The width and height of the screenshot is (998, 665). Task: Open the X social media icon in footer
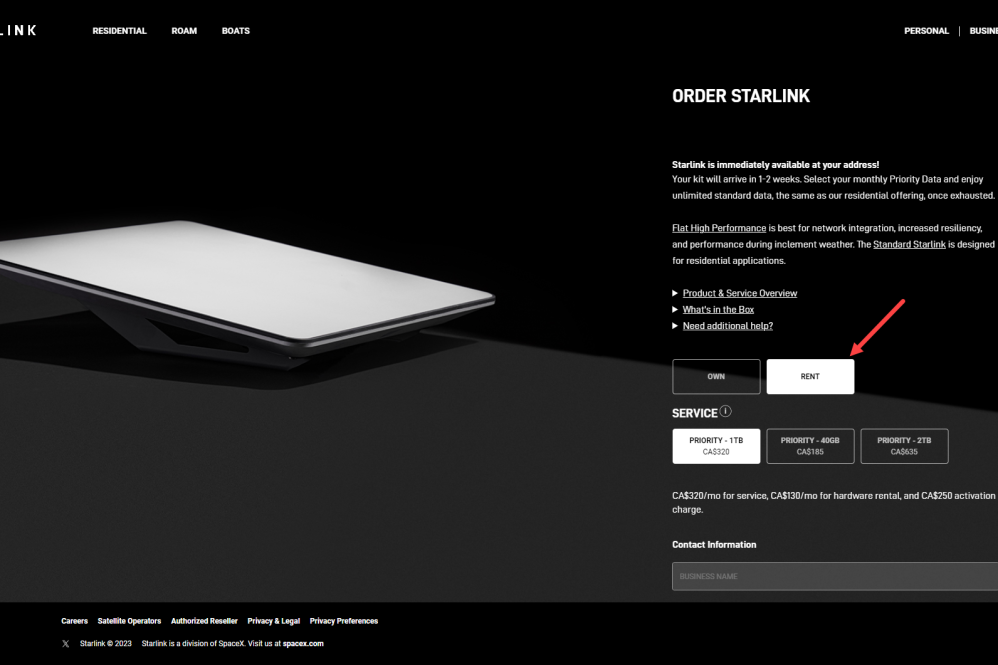(x=66, y=644)
